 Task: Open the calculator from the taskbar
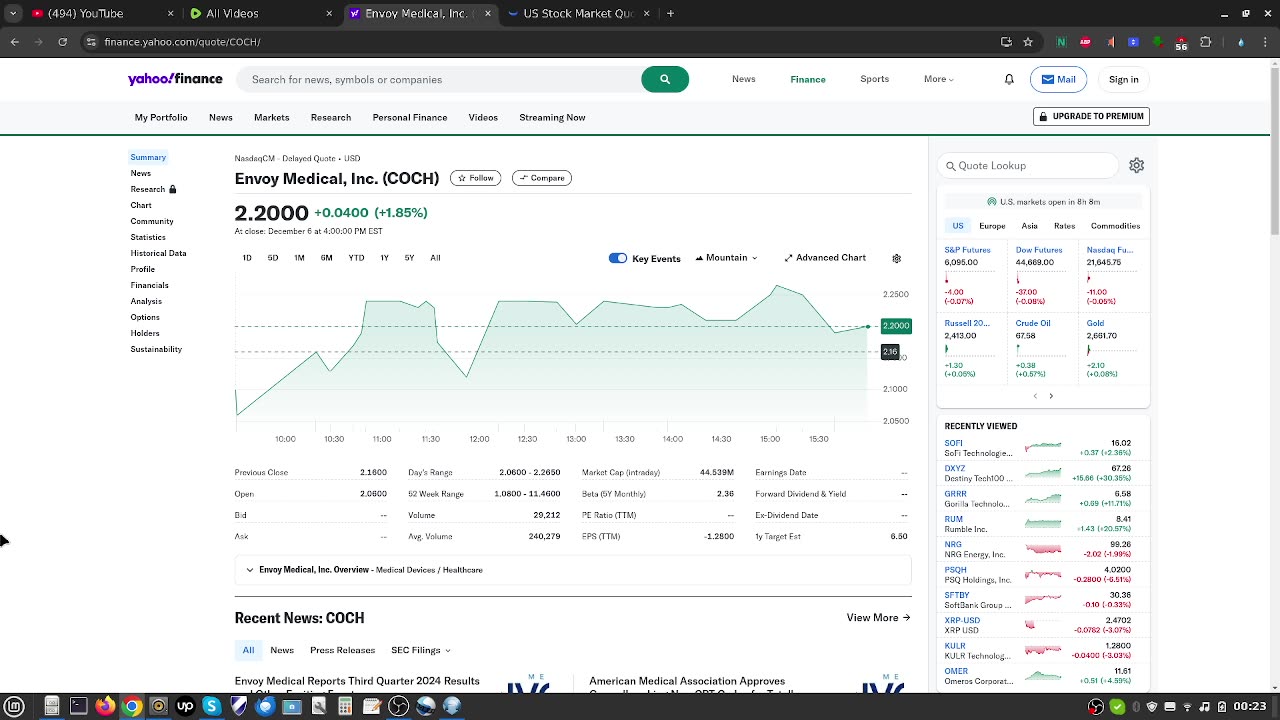[345, 706]
